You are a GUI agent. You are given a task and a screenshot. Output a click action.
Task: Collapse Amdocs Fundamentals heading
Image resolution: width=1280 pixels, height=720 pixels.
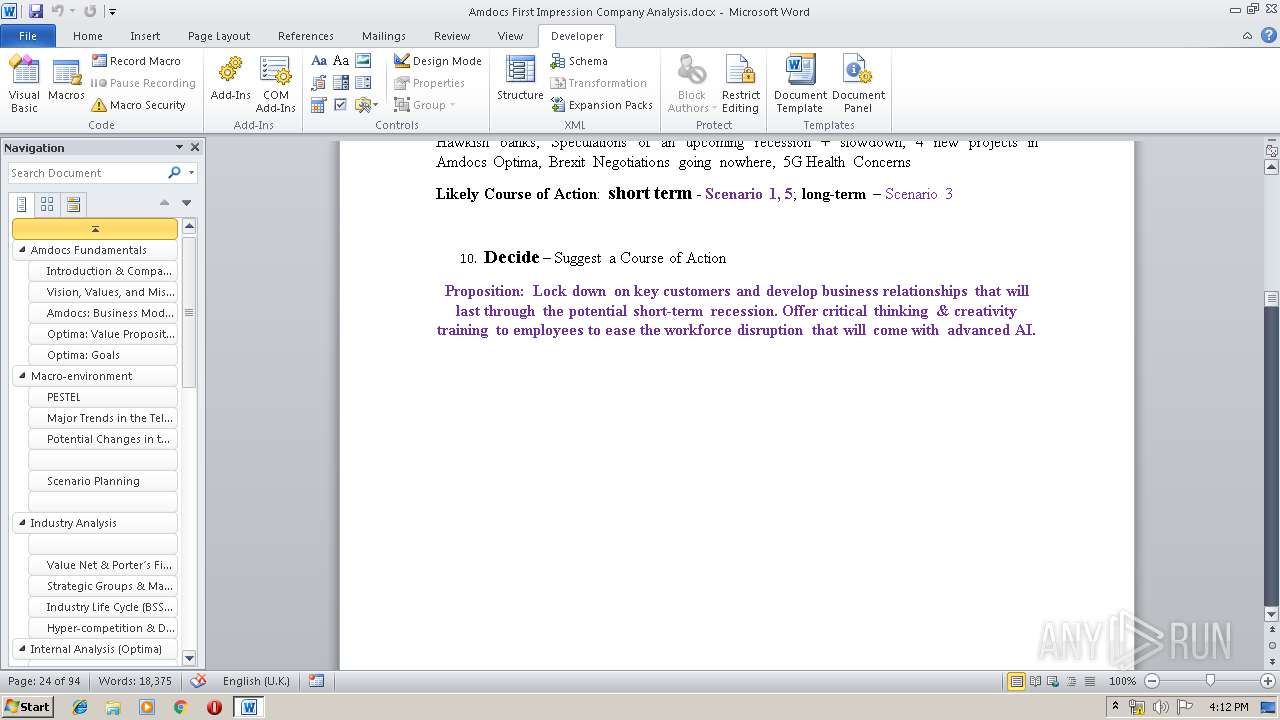pos(22,250)
